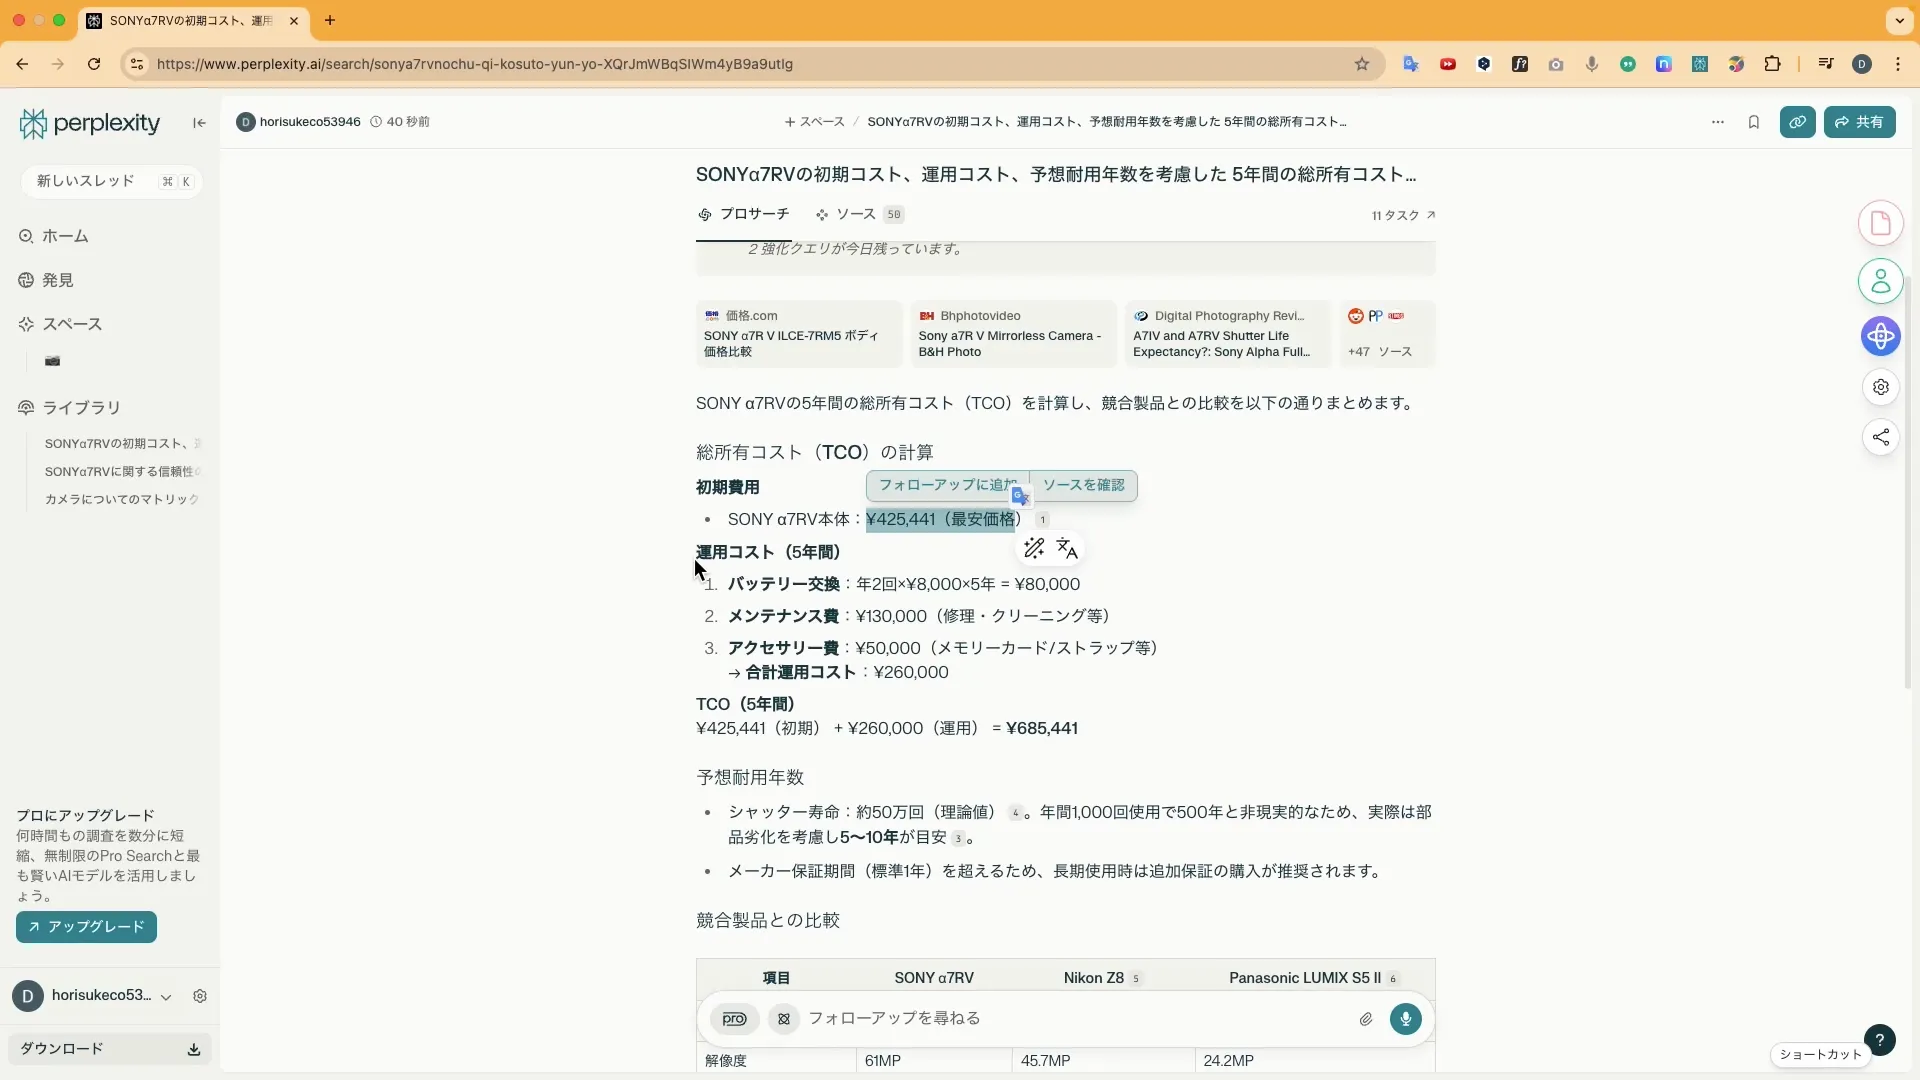Open the three-dot options menu near 共有
This screenshot has width=1920, height=1080.
click(x=1717, y=122)
